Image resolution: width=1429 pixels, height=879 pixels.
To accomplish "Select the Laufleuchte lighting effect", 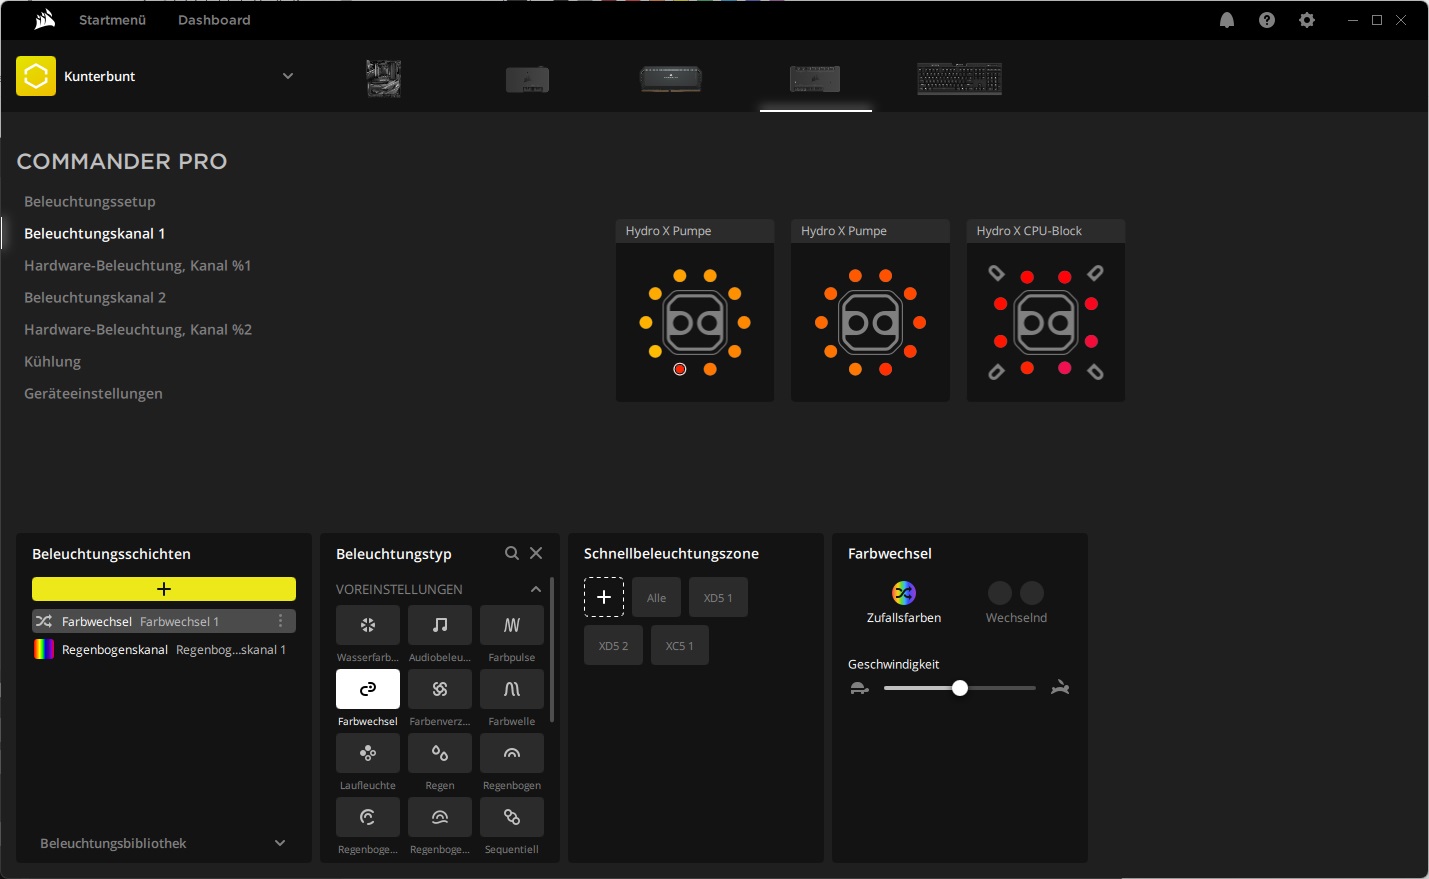I will 368,753.
